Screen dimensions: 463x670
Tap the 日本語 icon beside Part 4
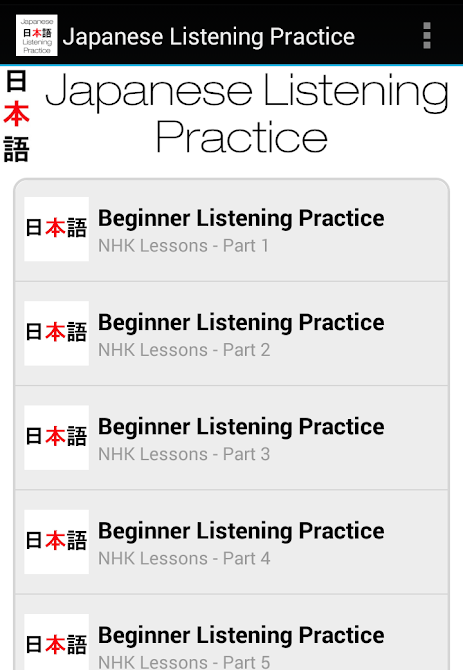click(x=56, y=542)
